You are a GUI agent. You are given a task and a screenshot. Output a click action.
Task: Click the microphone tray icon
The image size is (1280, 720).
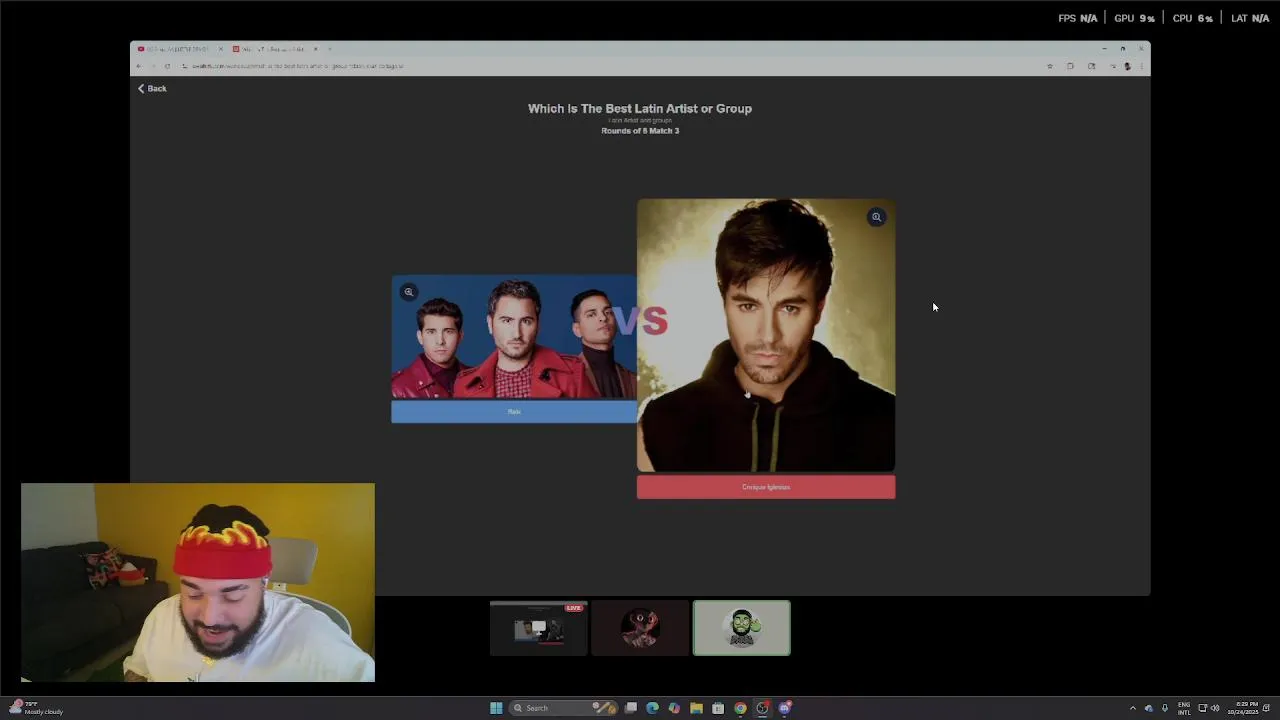point(1164,708)
